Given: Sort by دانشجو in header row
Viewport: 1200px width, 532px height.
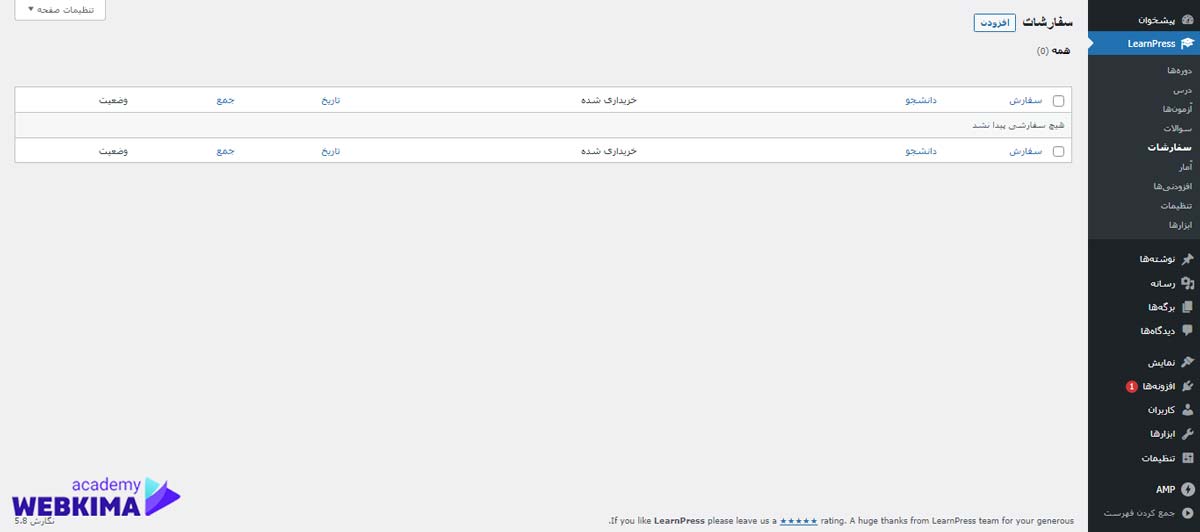Looking at the screenshot, I should [x=921, y=100].
